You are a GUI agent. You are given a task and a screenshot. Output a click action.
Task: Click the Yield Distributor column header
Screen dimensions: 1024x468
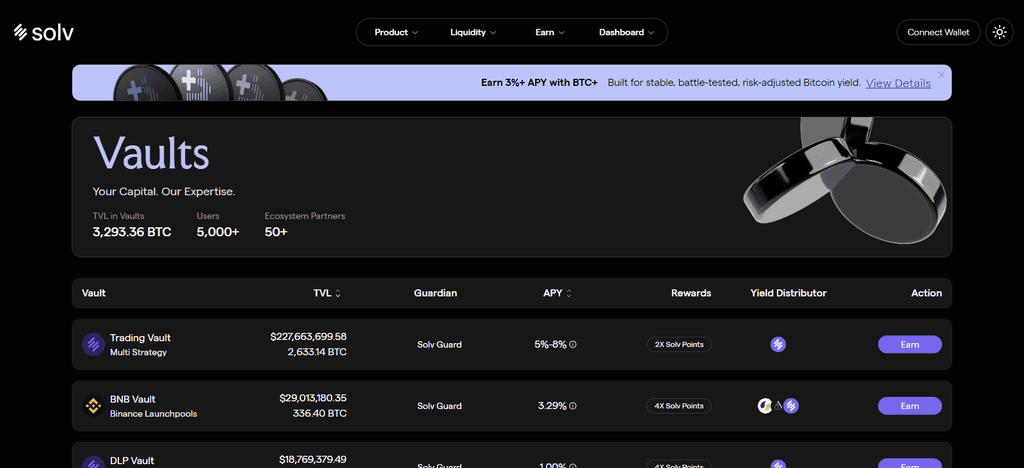[788, 293]
